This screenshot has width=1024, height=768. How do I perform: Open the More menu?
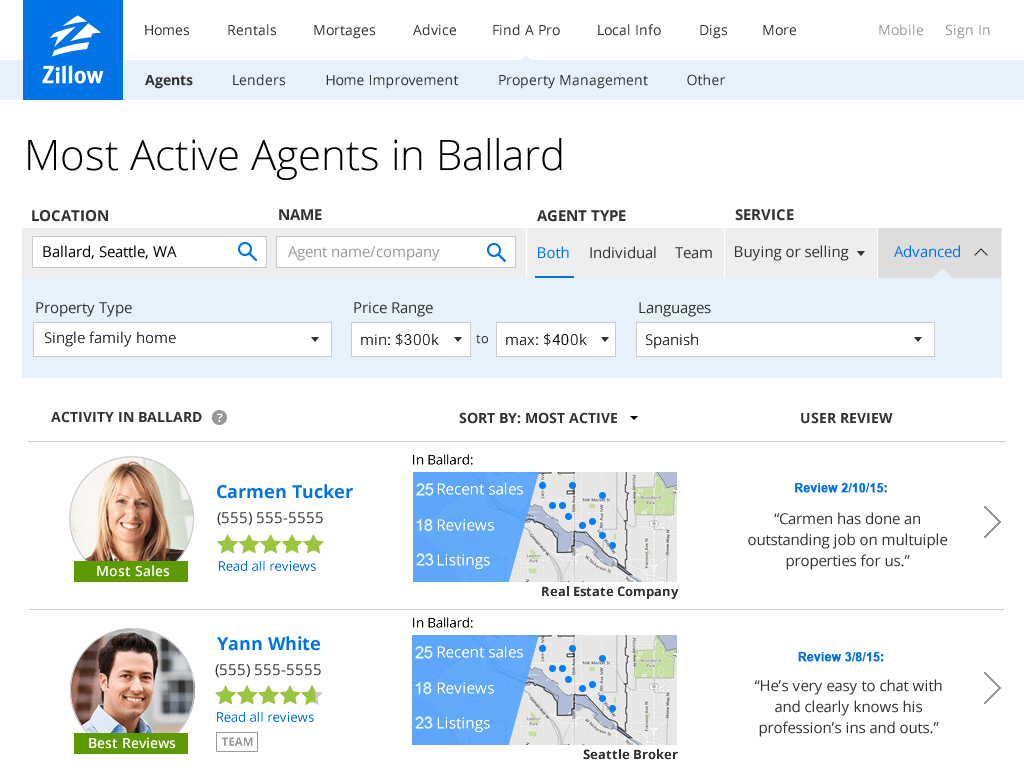point(779,30)
